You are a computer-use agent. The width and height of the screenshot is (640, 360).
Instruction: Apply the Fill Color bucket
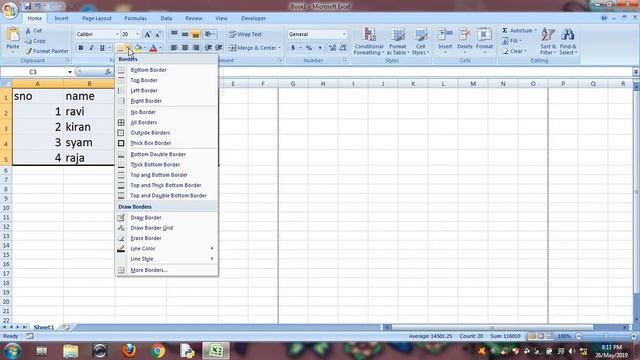coord(138,48)
